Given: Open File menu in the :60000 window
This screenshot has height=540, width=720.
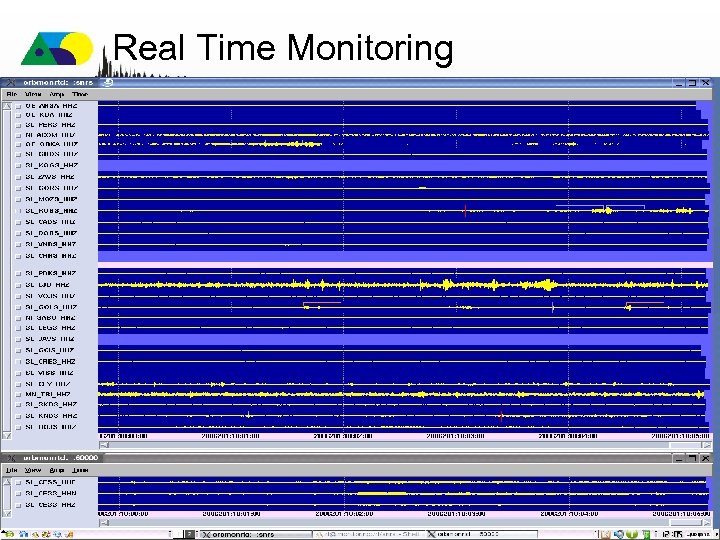Looking at the screenshot, I should pyautogui.click(x=12, y=470).
